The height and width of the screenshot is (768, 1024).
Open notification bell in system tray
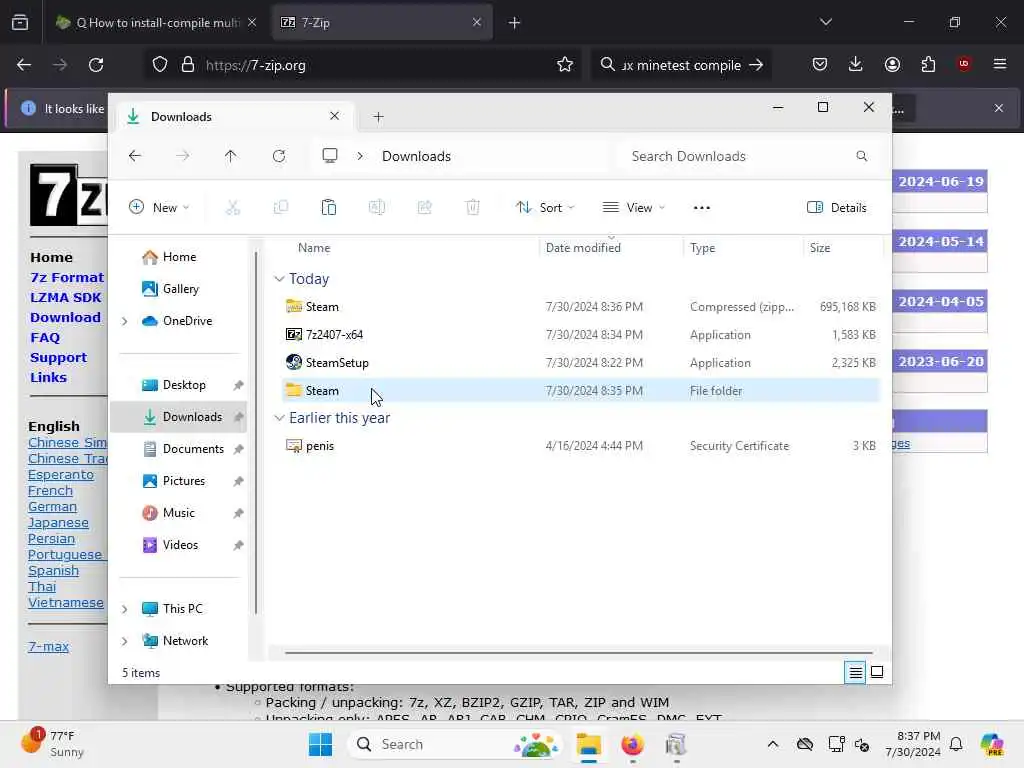(x=956, y=744)
